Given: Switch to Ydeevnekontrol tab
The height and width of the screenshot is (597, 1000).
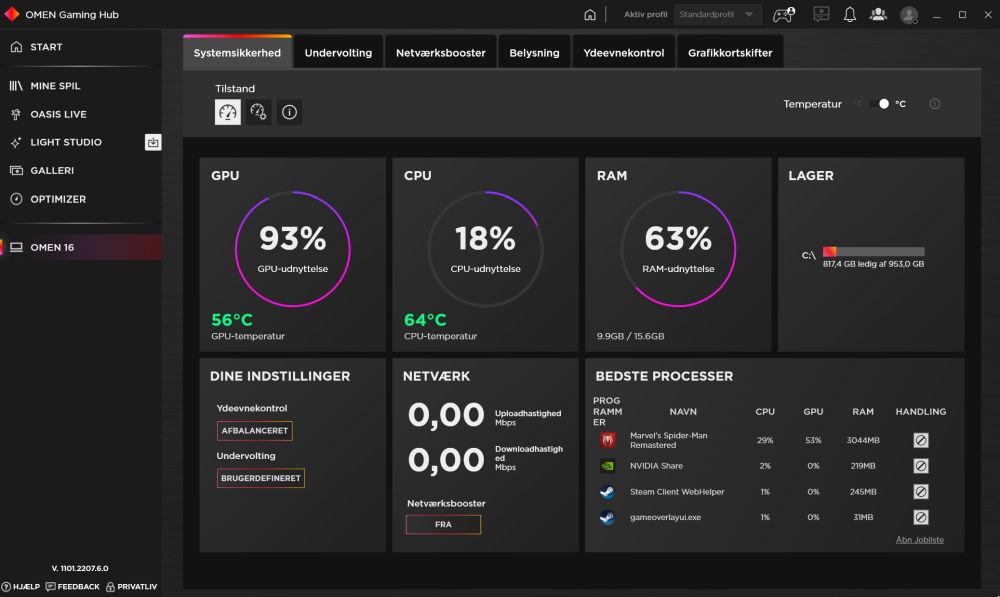Looking at the screenshot, I should [x=624, y=53].
